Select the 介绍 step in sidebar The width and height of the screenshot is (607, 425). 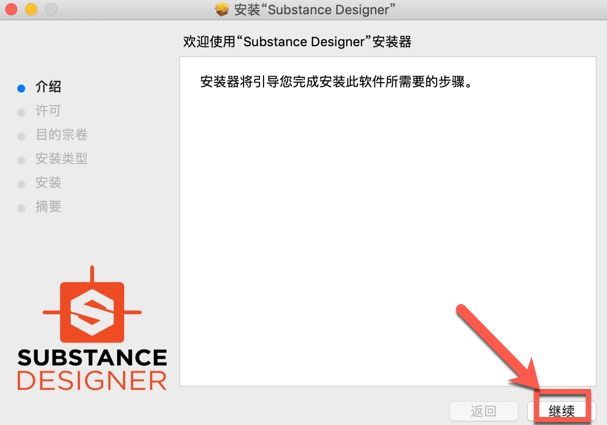tap(48, 87)
